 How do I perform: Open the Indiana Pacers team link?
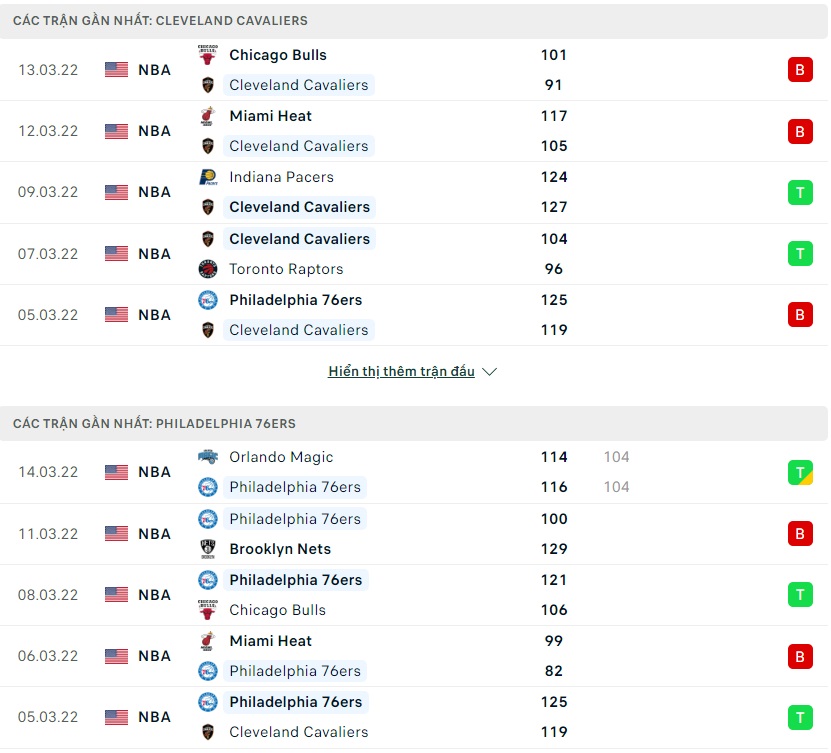click(x=281, y=177)
